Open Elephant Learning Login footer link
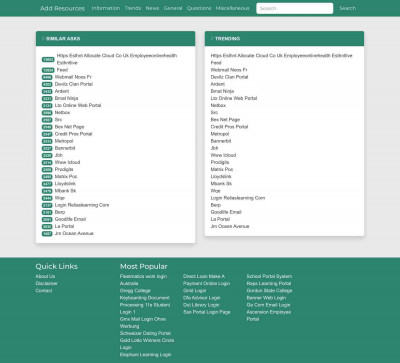This screenshot has height=363, width=400. click(x=146, y=355)
